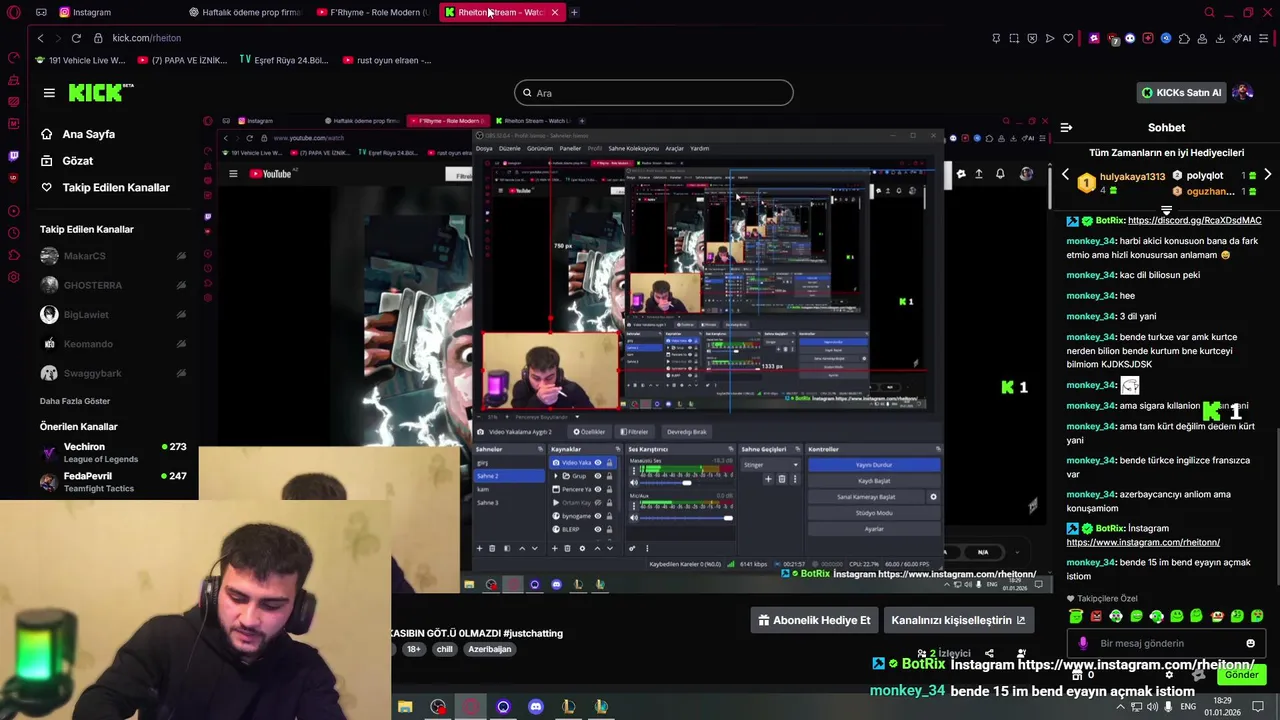Go back in browser history
Viewport: 1280px width, 720px height.
(40, 38)
